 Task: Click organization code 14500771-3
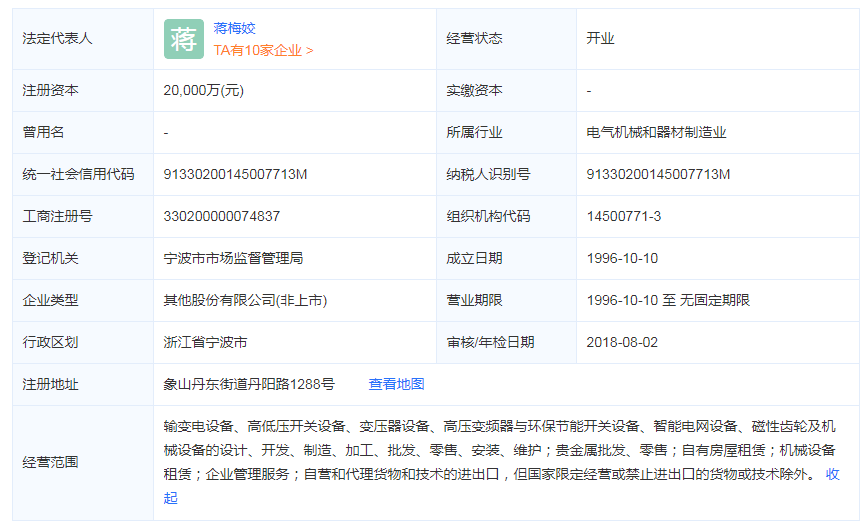click(x=623, y=216)
